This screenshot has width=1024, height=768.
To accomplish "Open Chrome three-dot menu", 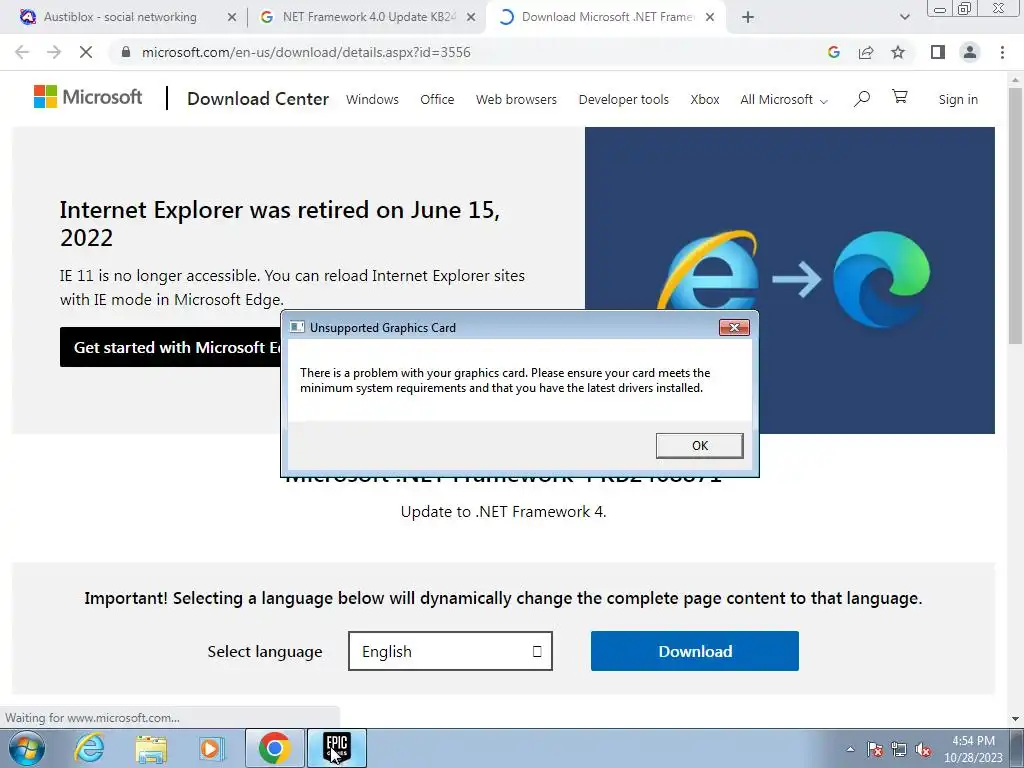I will [1002, 52].
